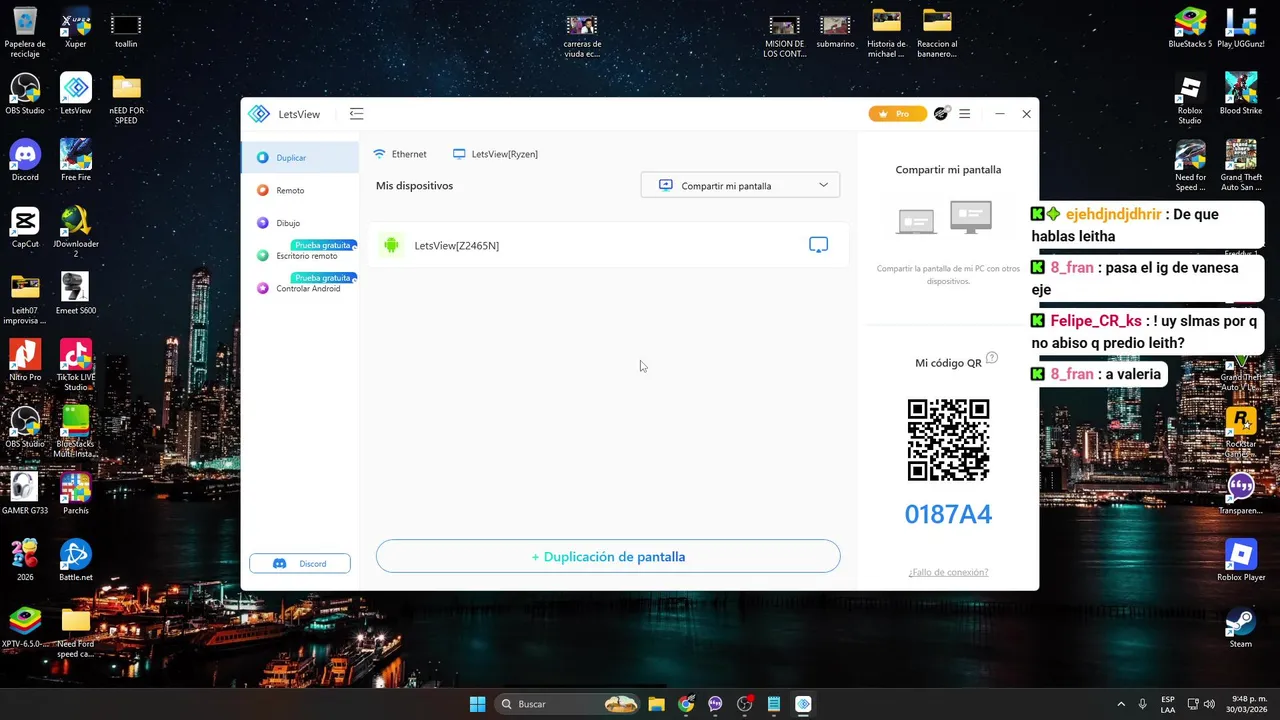Select the TikTok LIVE Studio desktop icon
1280x720 pixels.
[x=76, y=365]
